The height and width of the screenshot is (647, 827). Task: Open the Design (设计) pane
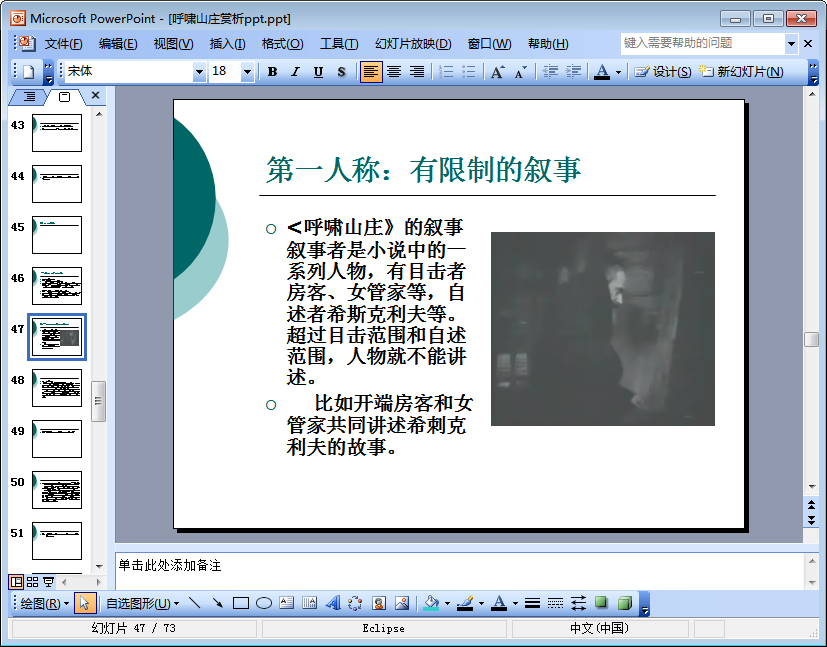pyautogui.click(x=663, y=72)
